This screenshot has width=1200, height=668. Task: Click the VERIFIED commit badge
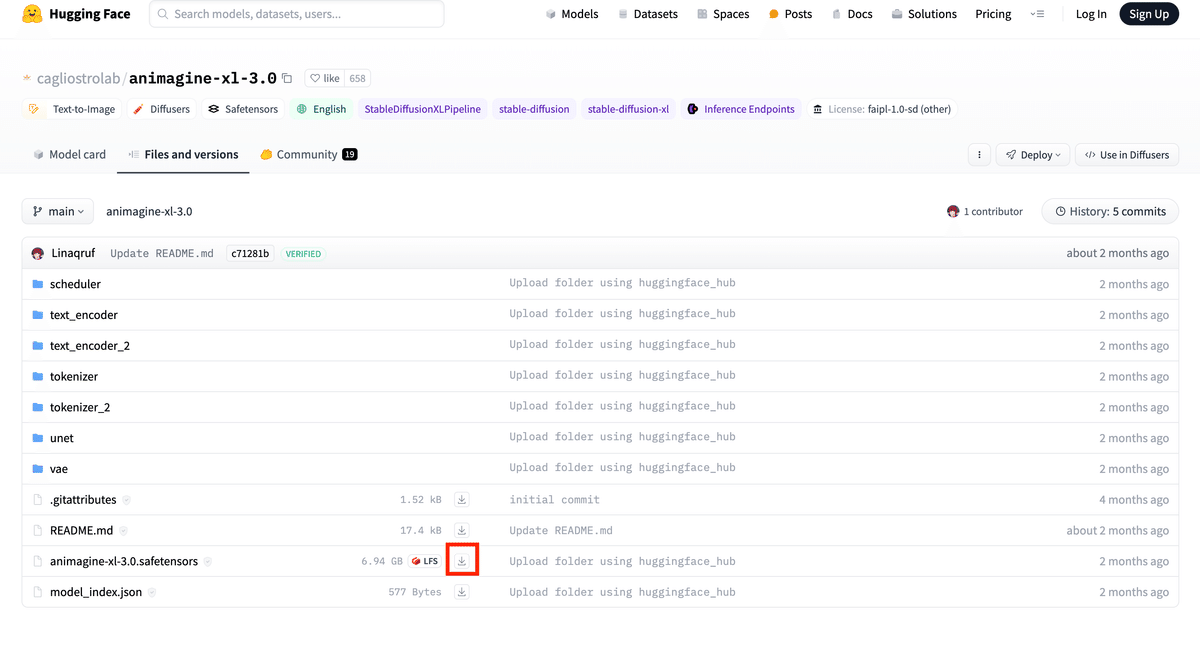(x=303, y=254)
